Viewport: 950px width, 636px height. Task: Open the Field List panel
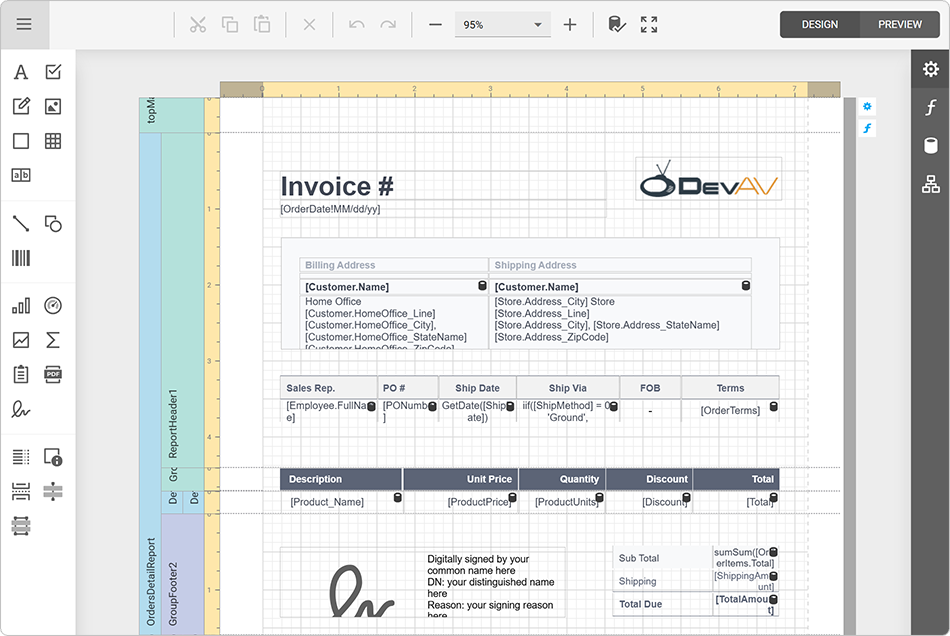click(931, 145)
